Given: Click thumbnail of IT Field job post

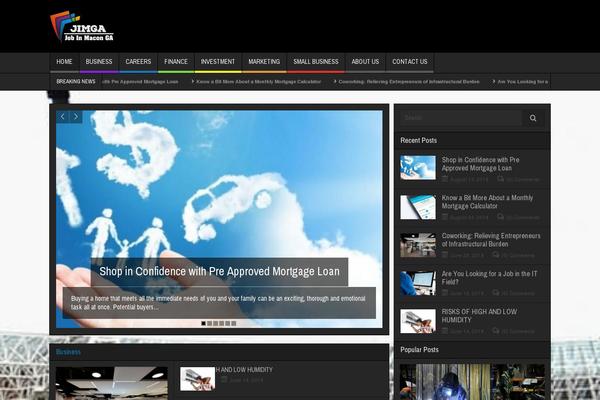Looking at the screenshot, I should click(x=418, y=283).
